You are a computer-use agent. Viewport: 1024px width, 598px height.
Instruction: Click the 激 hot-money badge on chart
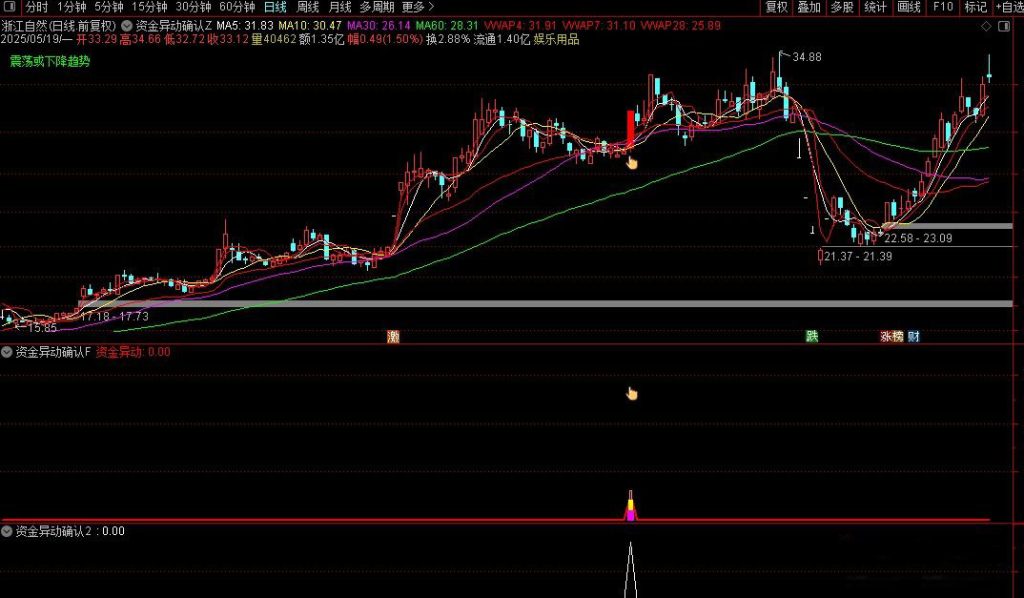(x=393, y=336)
